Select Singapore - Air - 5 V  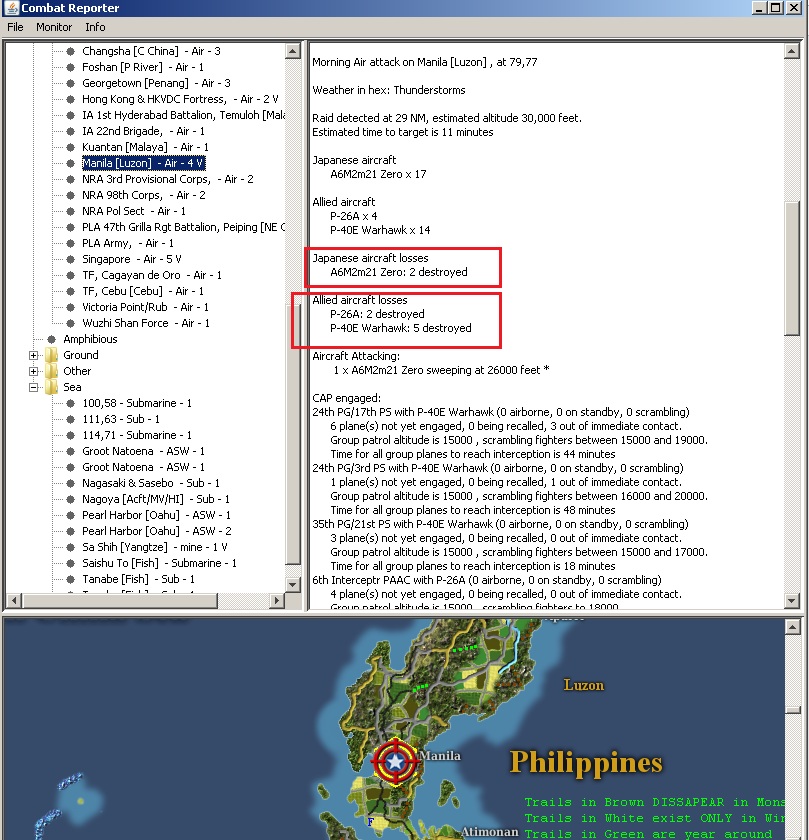132,259
